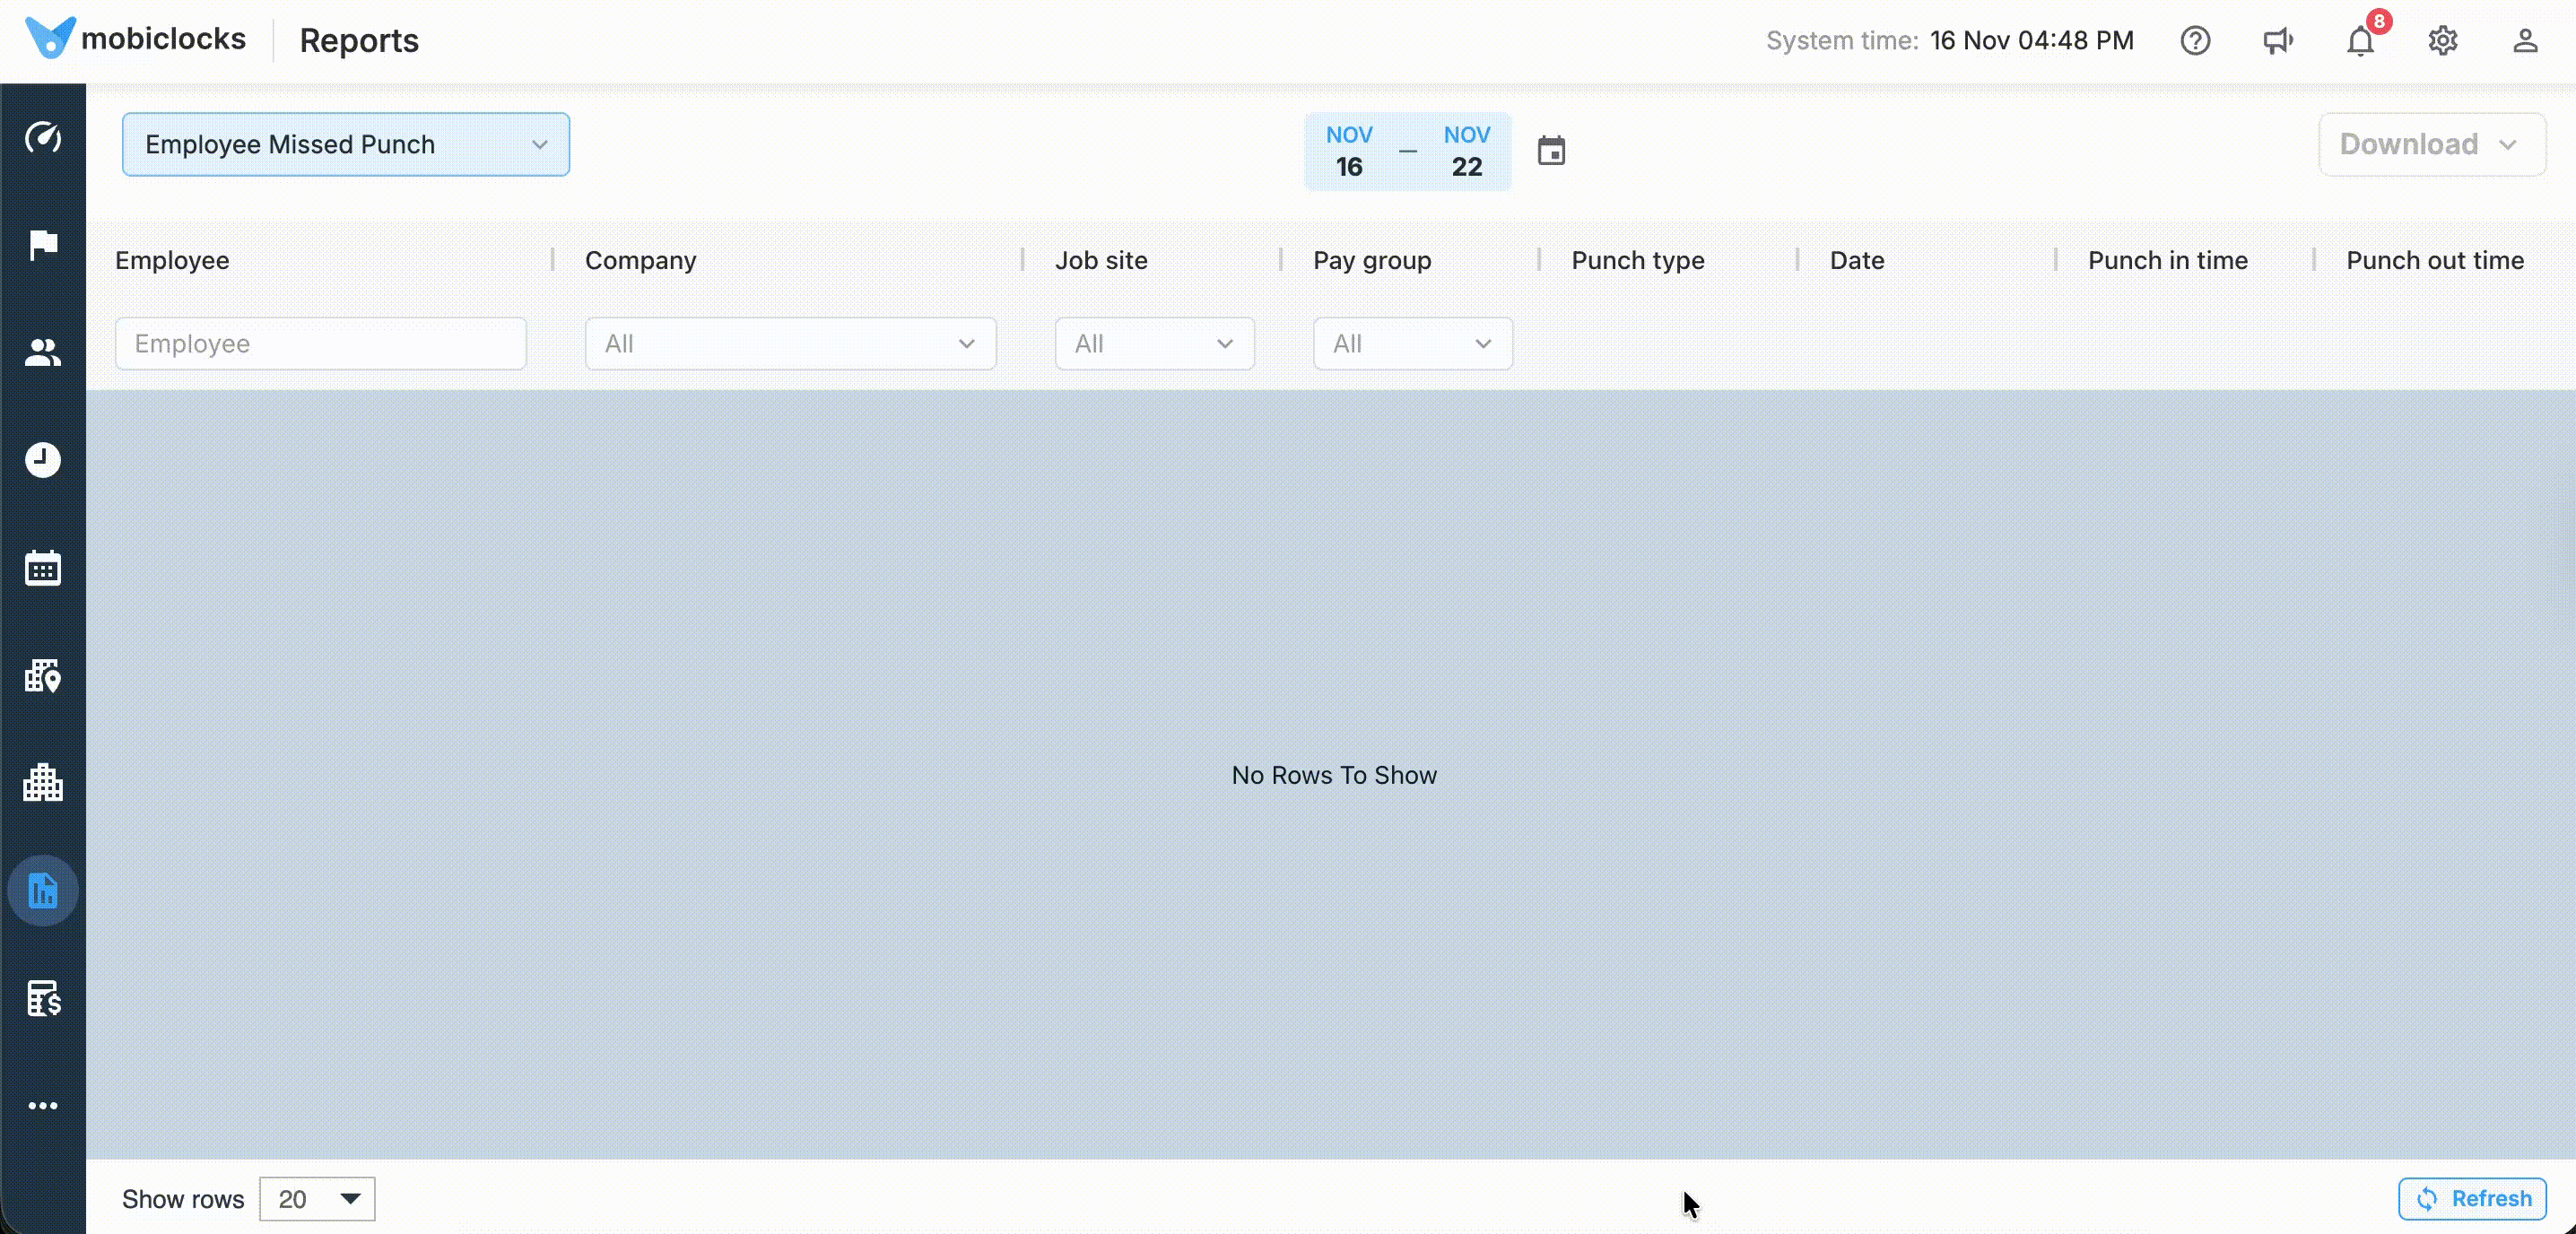The image size is (2576, 1234).
Task: Open the dashboard gauge icon in sidebar
Action: [43, 137]
